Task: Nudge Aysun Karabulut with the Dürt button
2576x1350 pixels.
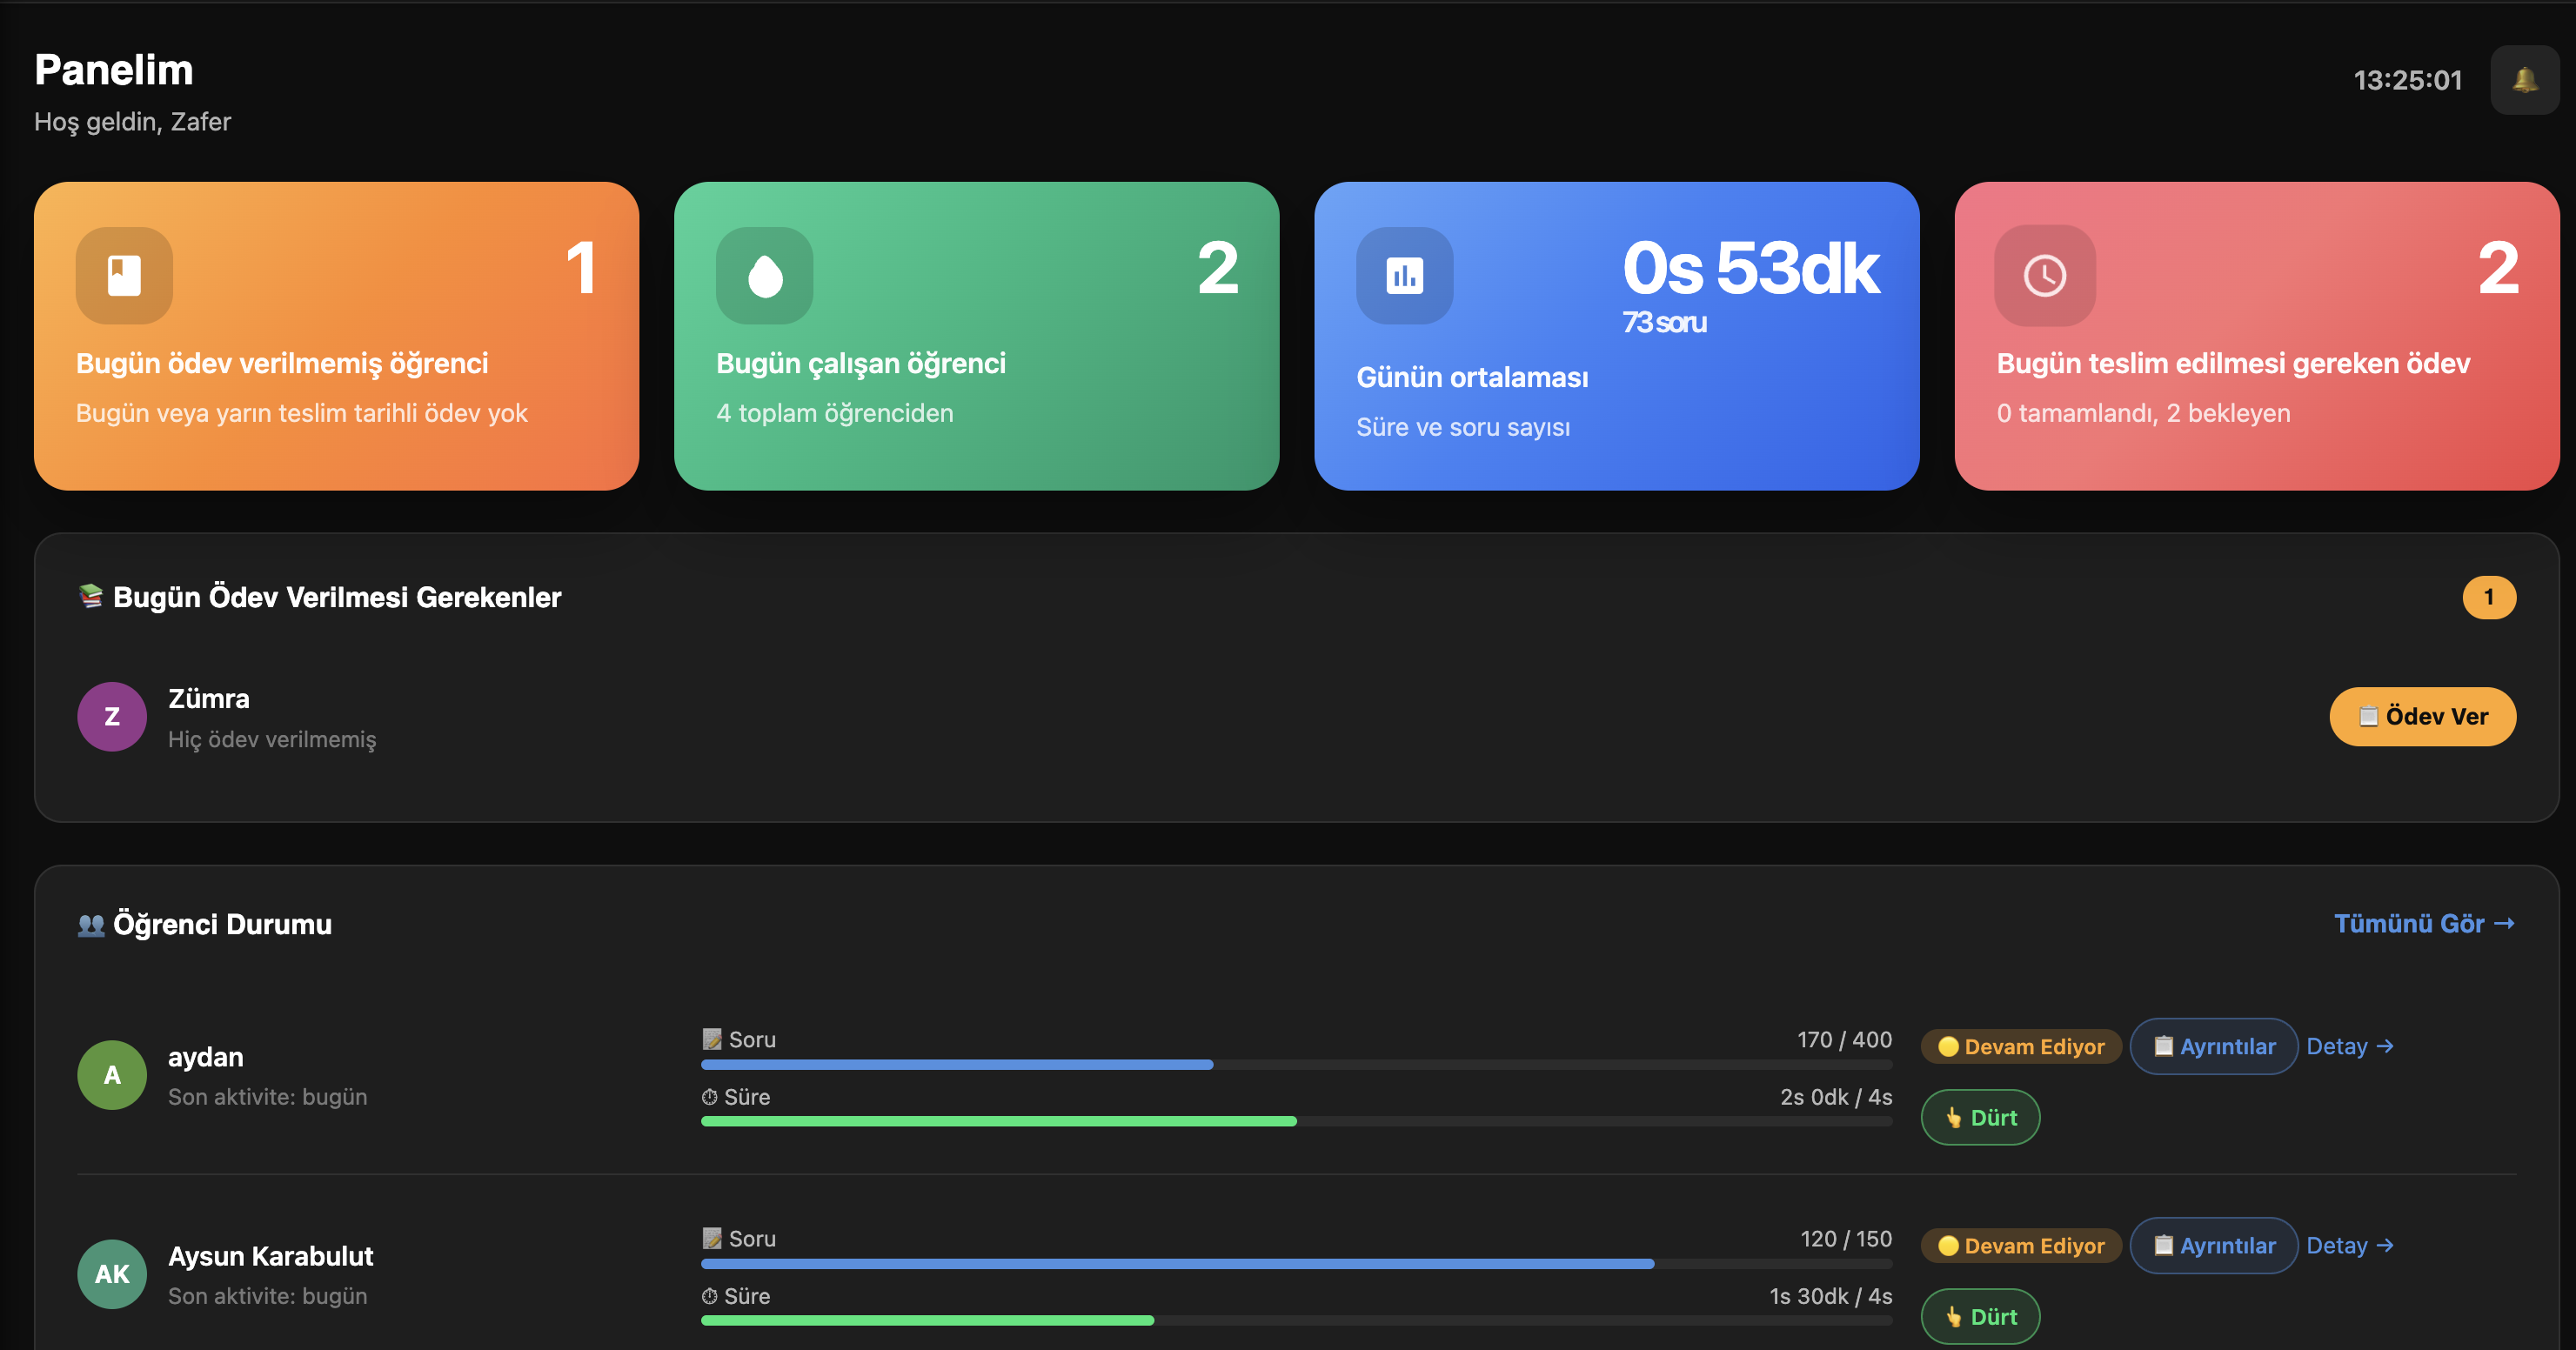Action: pyautogui.click(x=1980, y=1316)
